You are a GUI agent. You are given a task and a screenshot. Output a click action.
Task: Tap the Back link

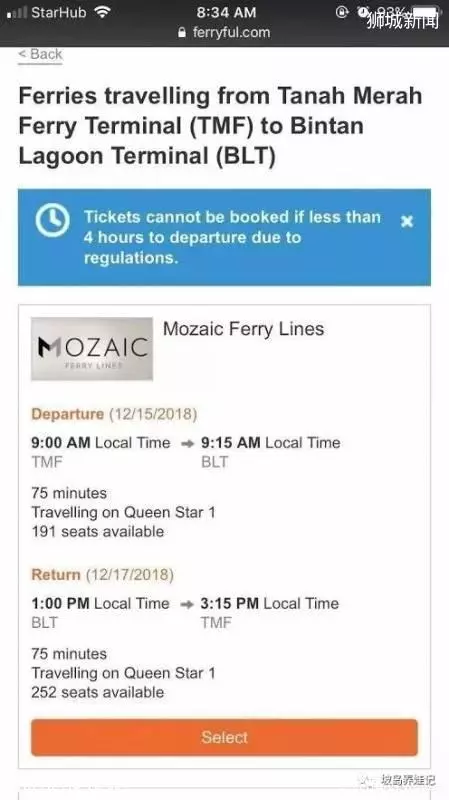[x=40, y=54]
